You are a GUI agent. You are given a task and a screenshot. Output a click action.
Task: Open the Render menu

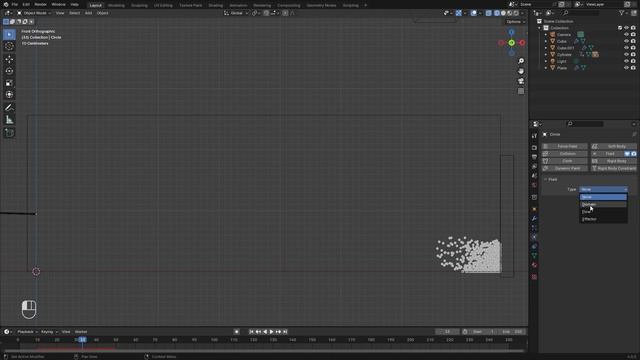coord(40,4)
